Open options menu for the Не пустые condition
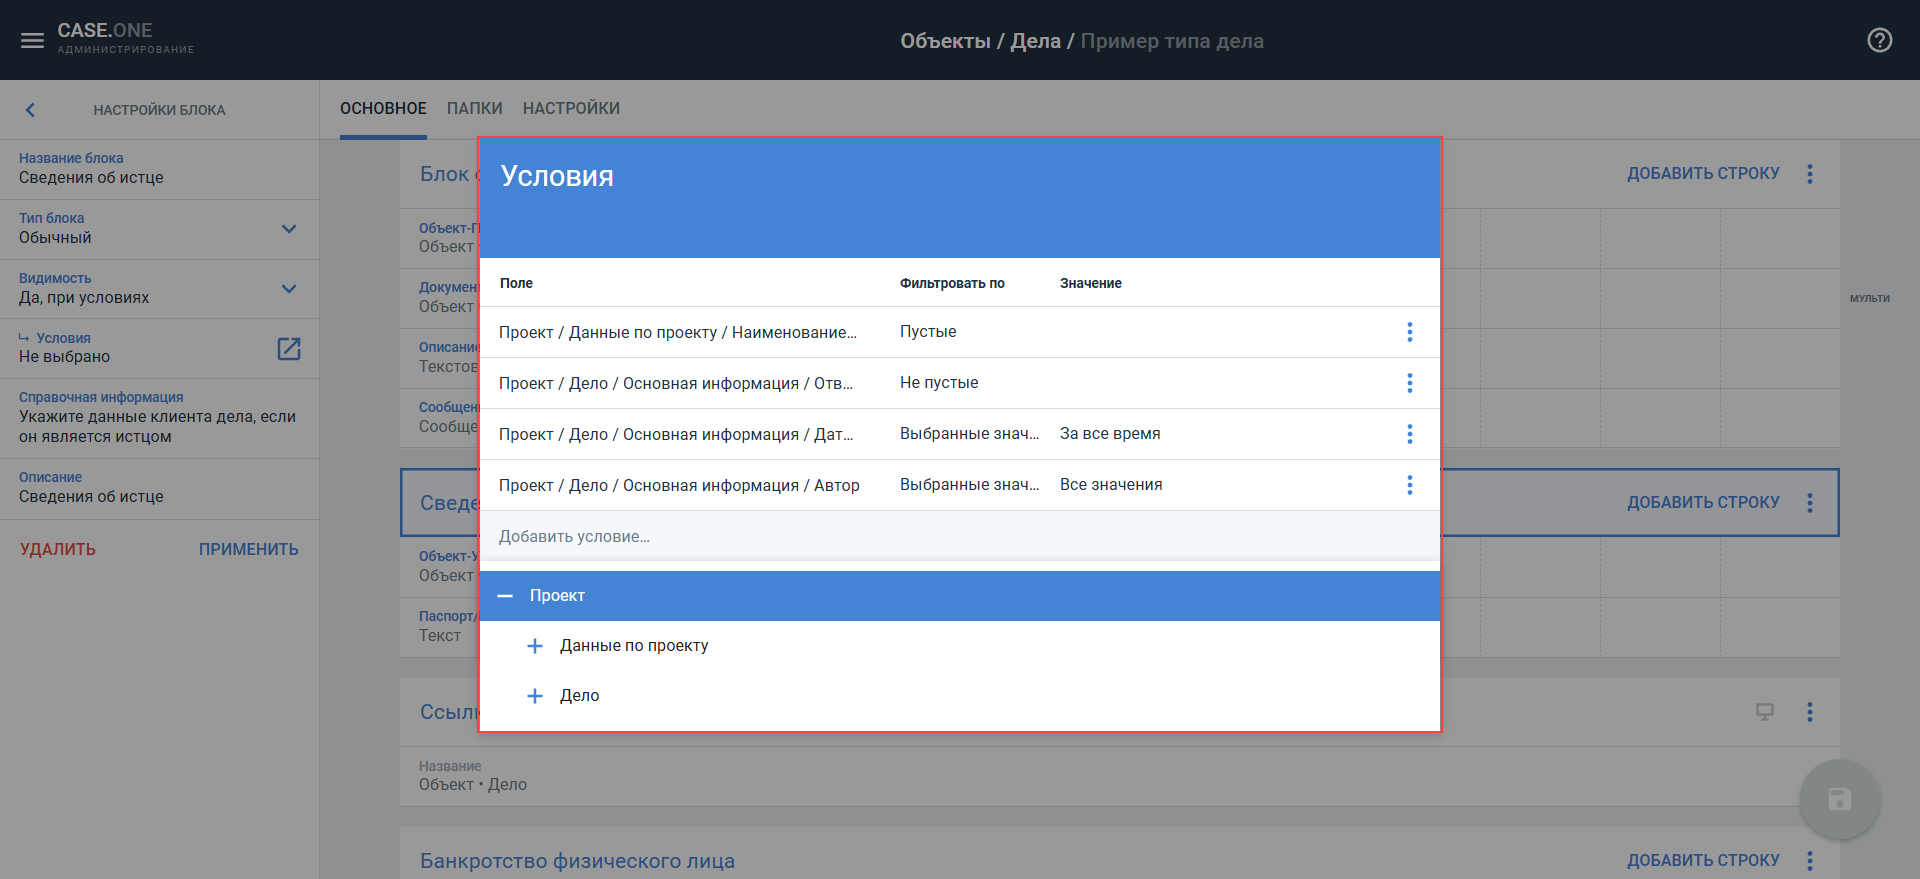The image size is (1920, 879). (1409, 383)
